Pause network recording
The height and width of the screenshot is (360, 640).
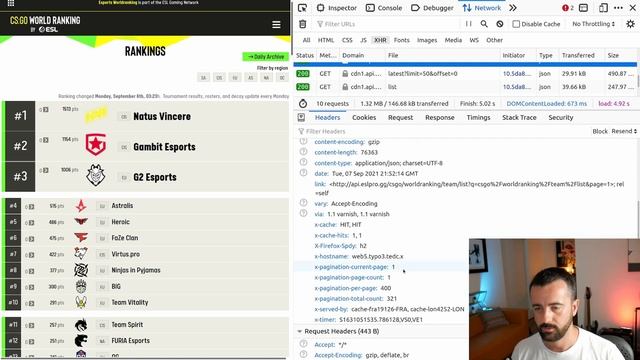[469, 24]
